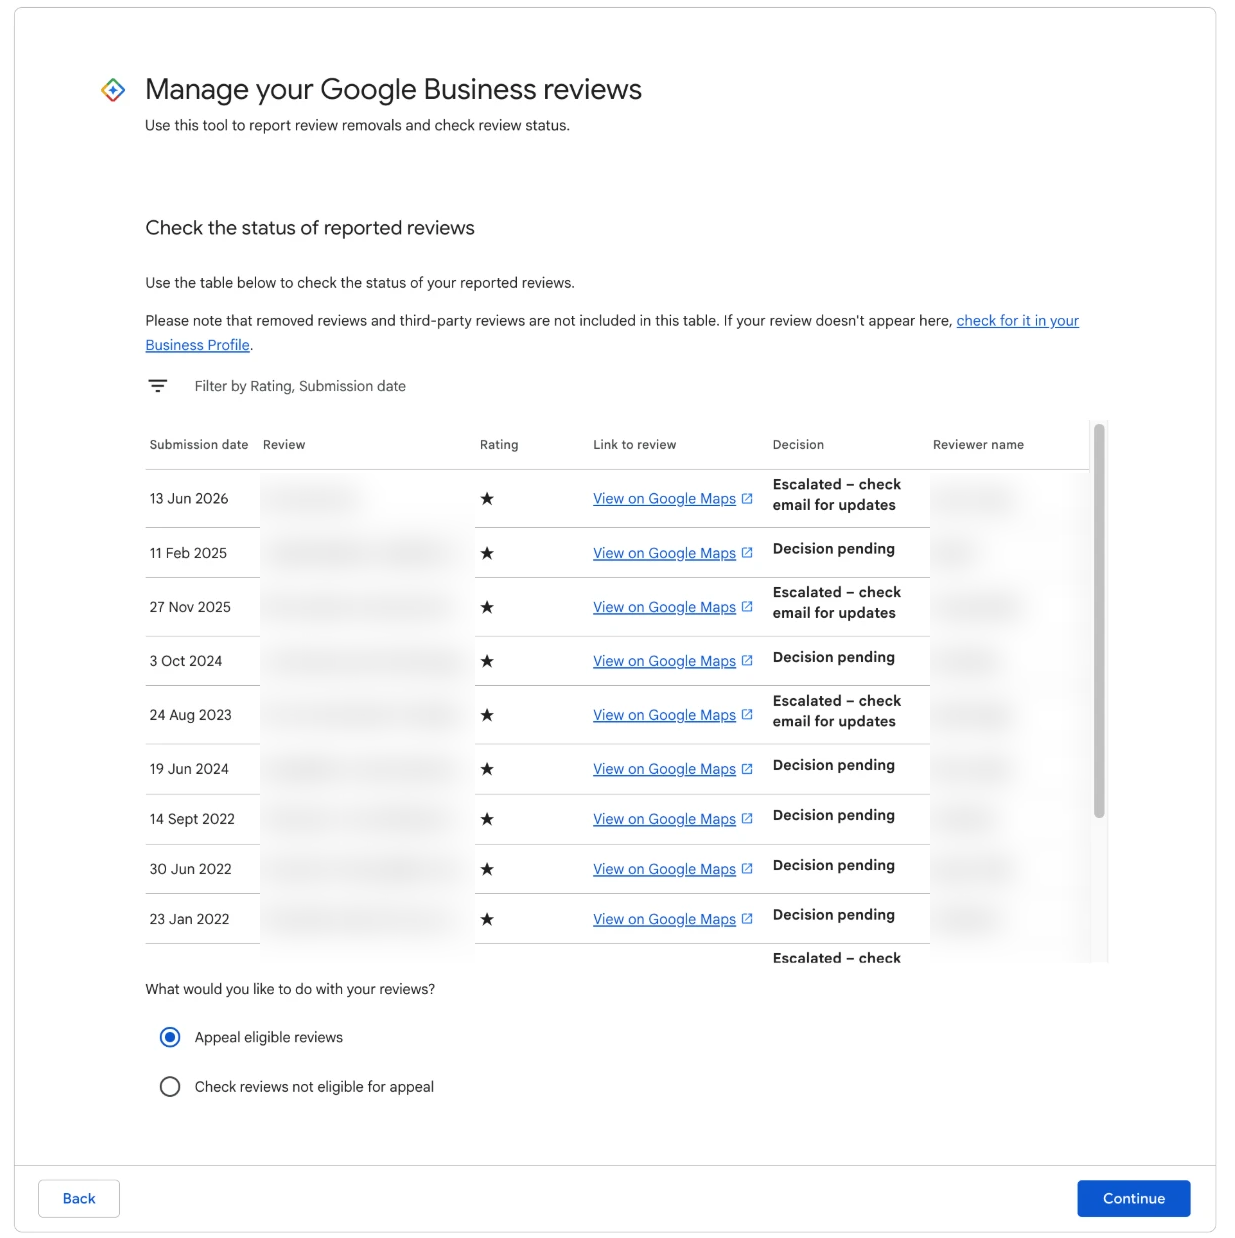The height and width of the screenshot is (1238, 1235).
Task: Open View on Google Maps for 3 Oct 2024
Action: coord(664,661)
